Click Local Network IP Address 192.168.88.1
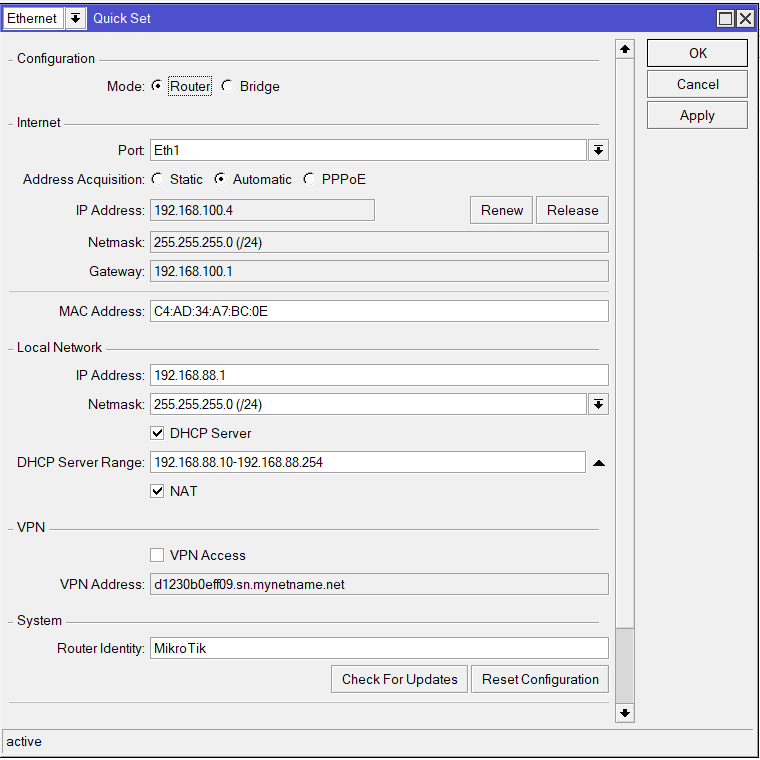Viewport: 760px width, 760px height. [x=379, y=375]
